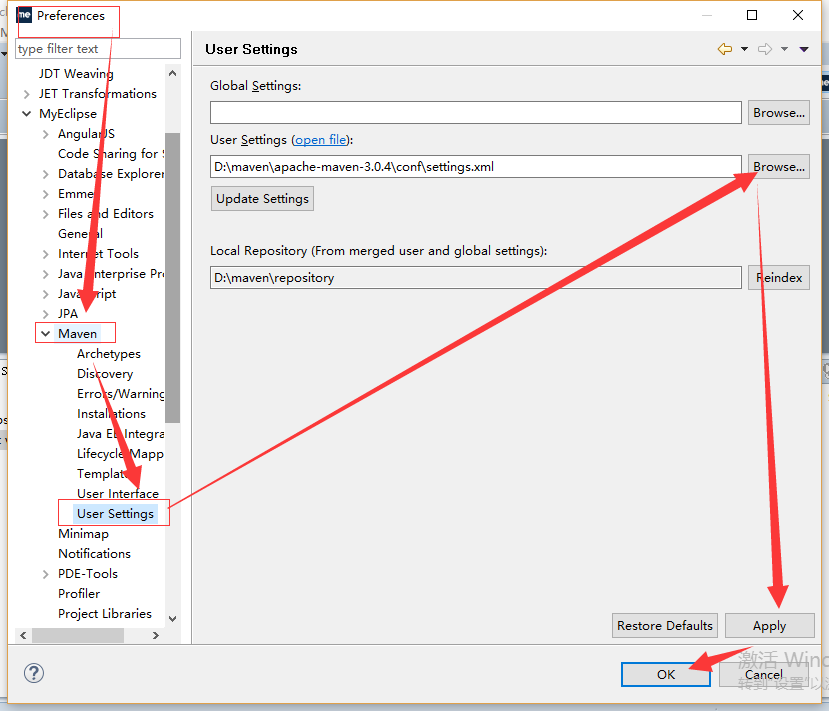Click horizontal scrollbar left arrow

[23, 635]
